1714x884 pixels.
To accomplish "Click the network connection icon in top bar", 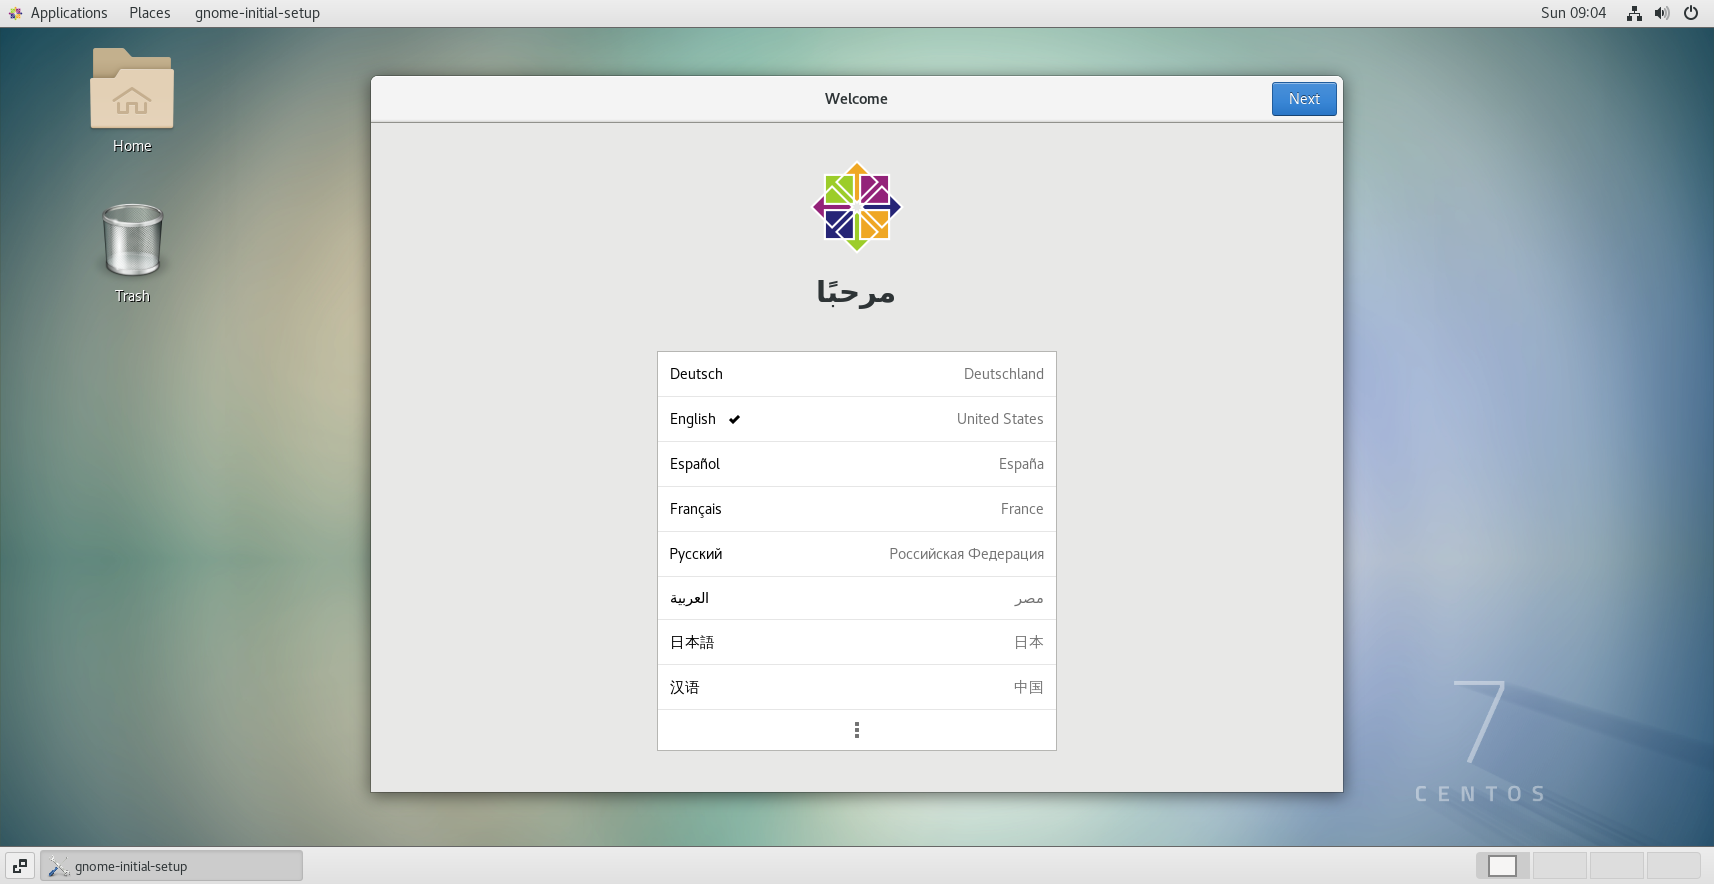I will click(x=1634, y=13).
